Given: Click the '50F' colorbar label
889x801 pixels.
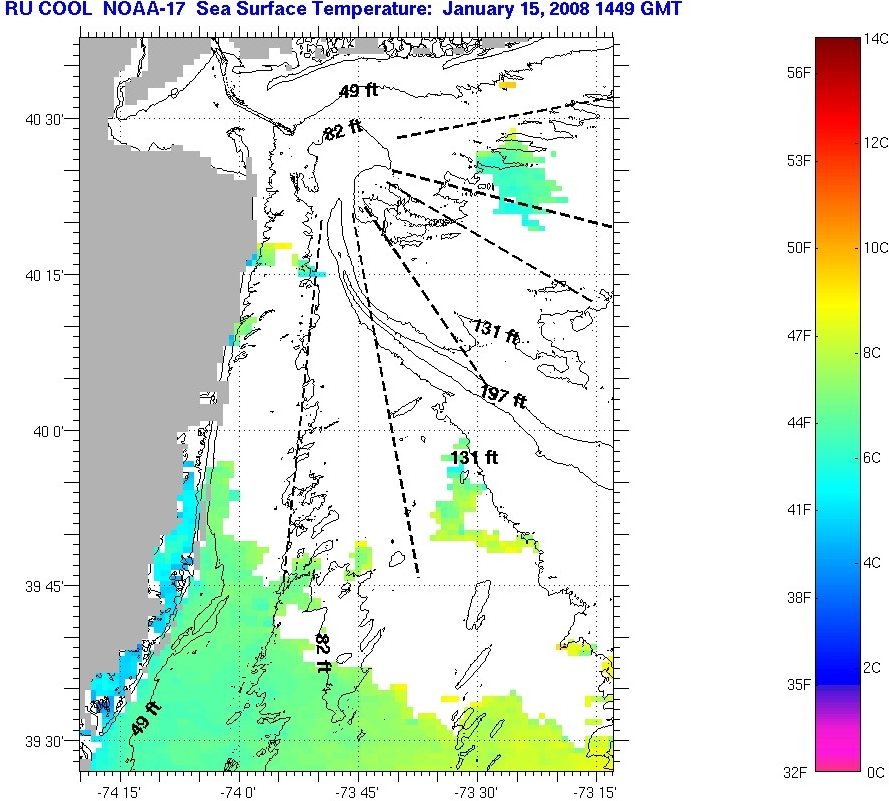Looking at the screenshot, I should coord(799,248).
